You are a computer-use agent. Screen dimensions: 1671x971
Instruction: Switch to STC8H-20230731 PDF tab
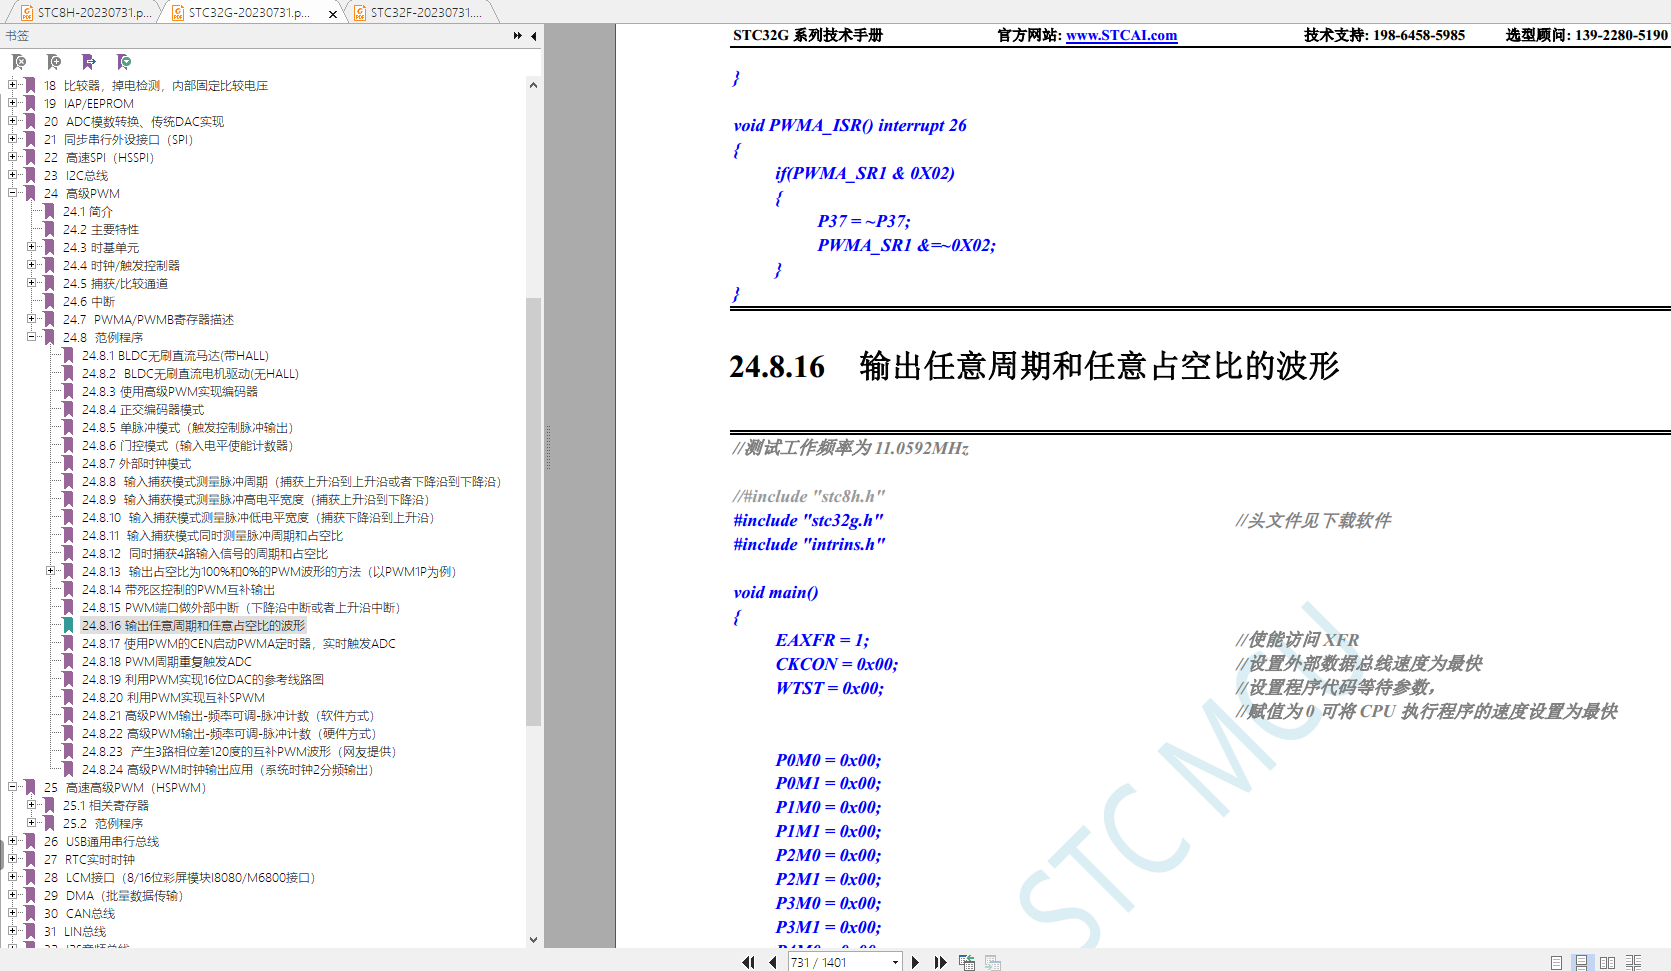coord(82,12)
